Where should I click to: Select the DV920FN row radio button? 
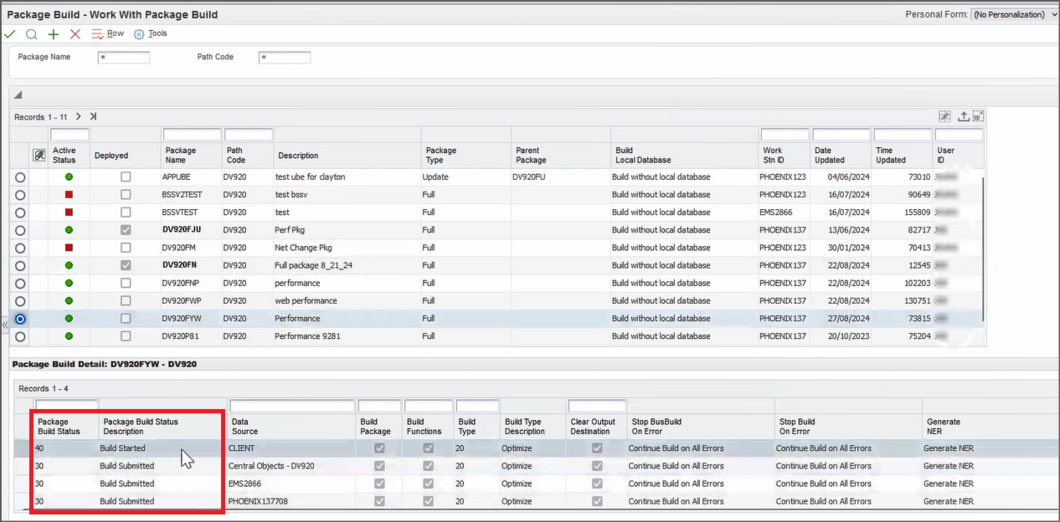[20, 266]
